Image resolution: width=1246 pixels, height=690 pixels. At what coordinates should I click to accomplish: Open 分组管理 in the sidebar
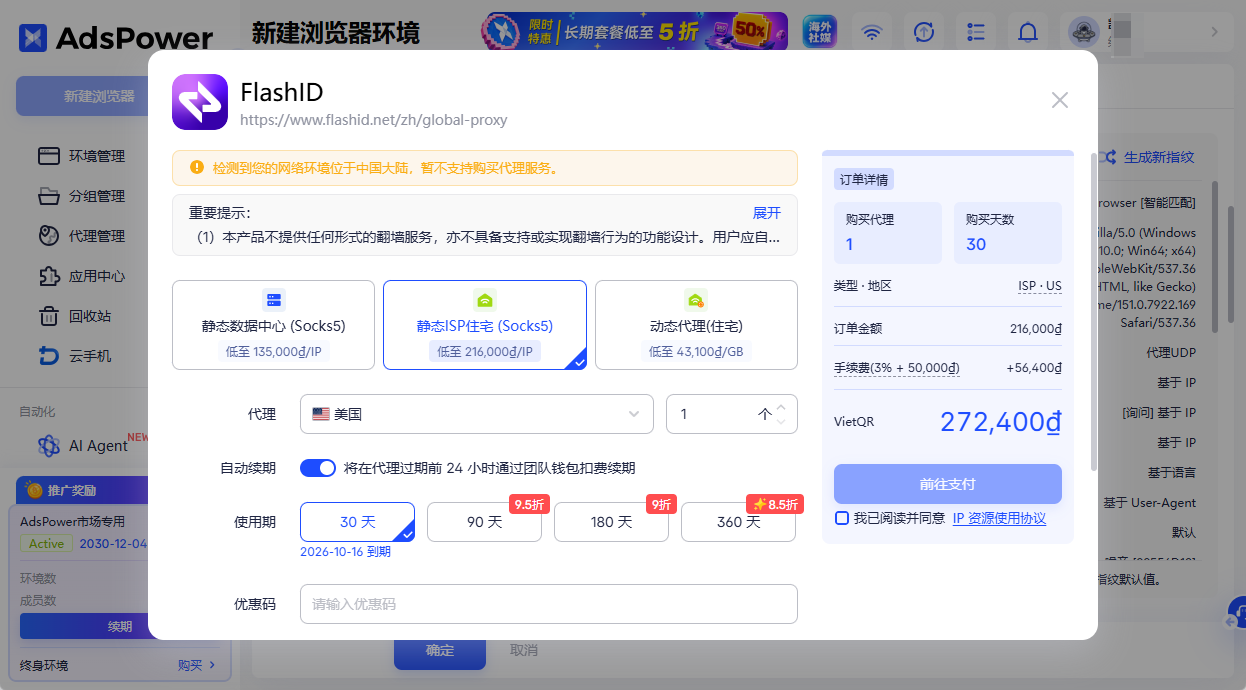pyautogui.click(x=97, y=196)
